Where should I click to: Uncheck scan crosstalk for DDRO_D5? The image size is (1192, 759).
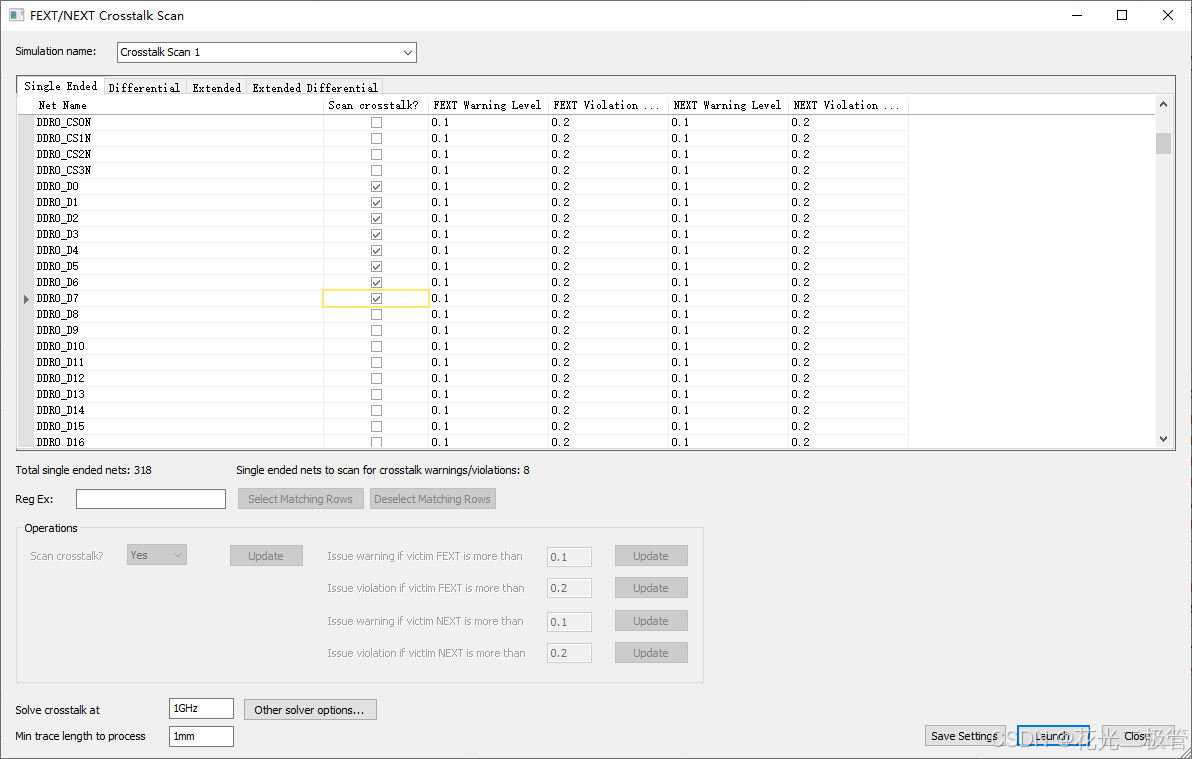(376, 266)
